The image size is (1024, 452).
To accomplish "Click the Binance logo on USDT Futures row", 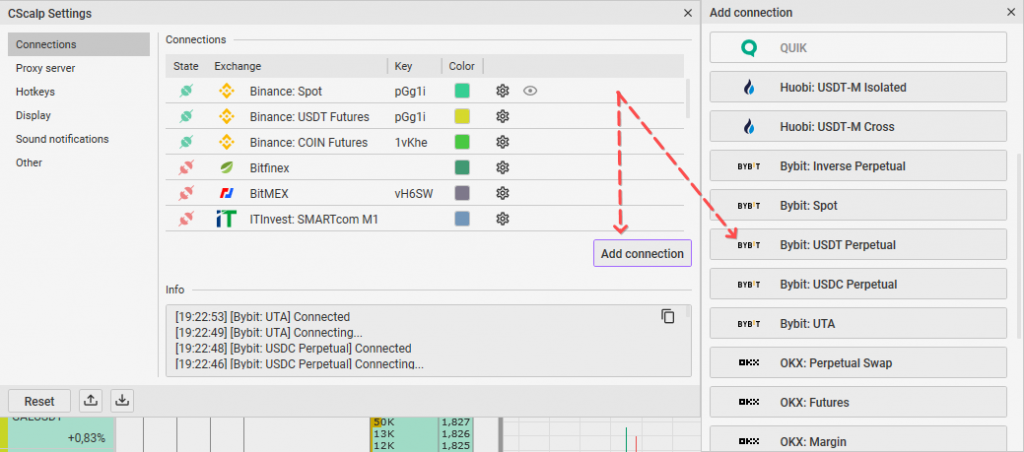I will [226, 116].
